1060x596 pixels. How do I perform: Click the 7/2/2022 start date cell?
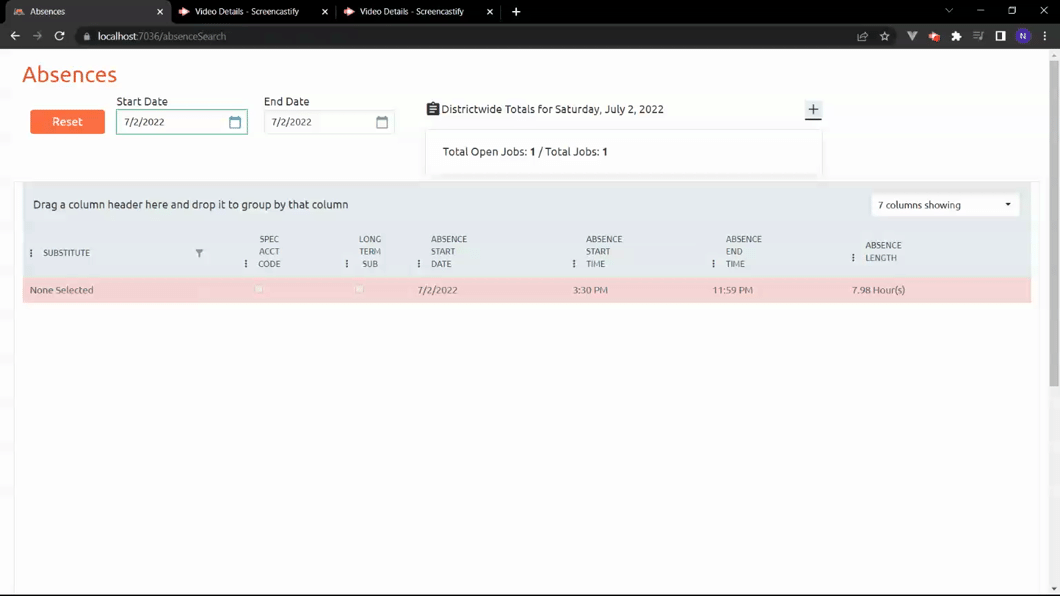pyautogui.click(x=437, y=290)
